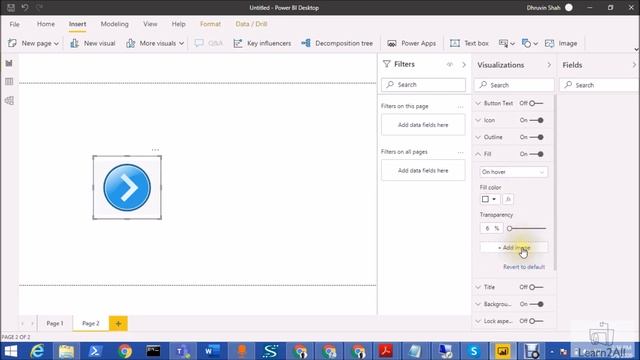Insert a Key influencers visual
640x360 pixels.
coord(262,43)
